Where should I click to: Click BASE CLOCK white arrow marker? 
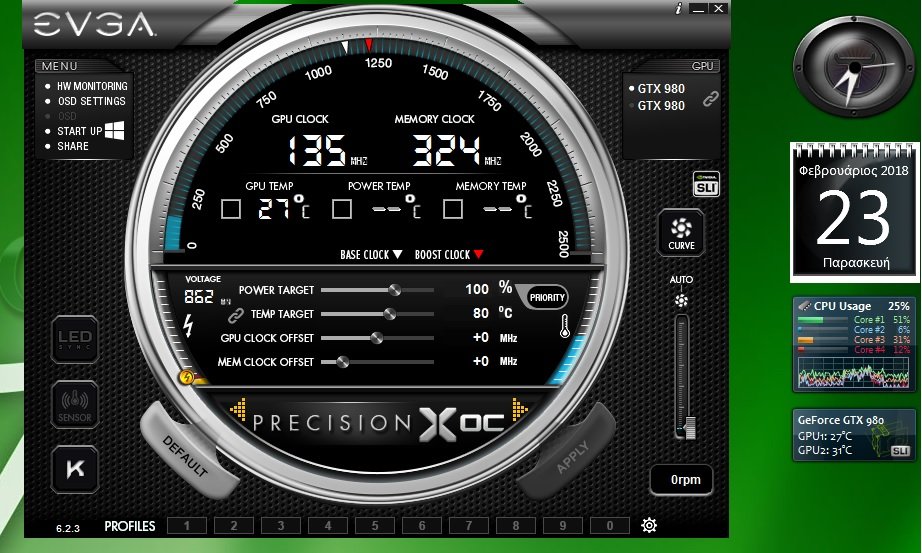point(397,255)
